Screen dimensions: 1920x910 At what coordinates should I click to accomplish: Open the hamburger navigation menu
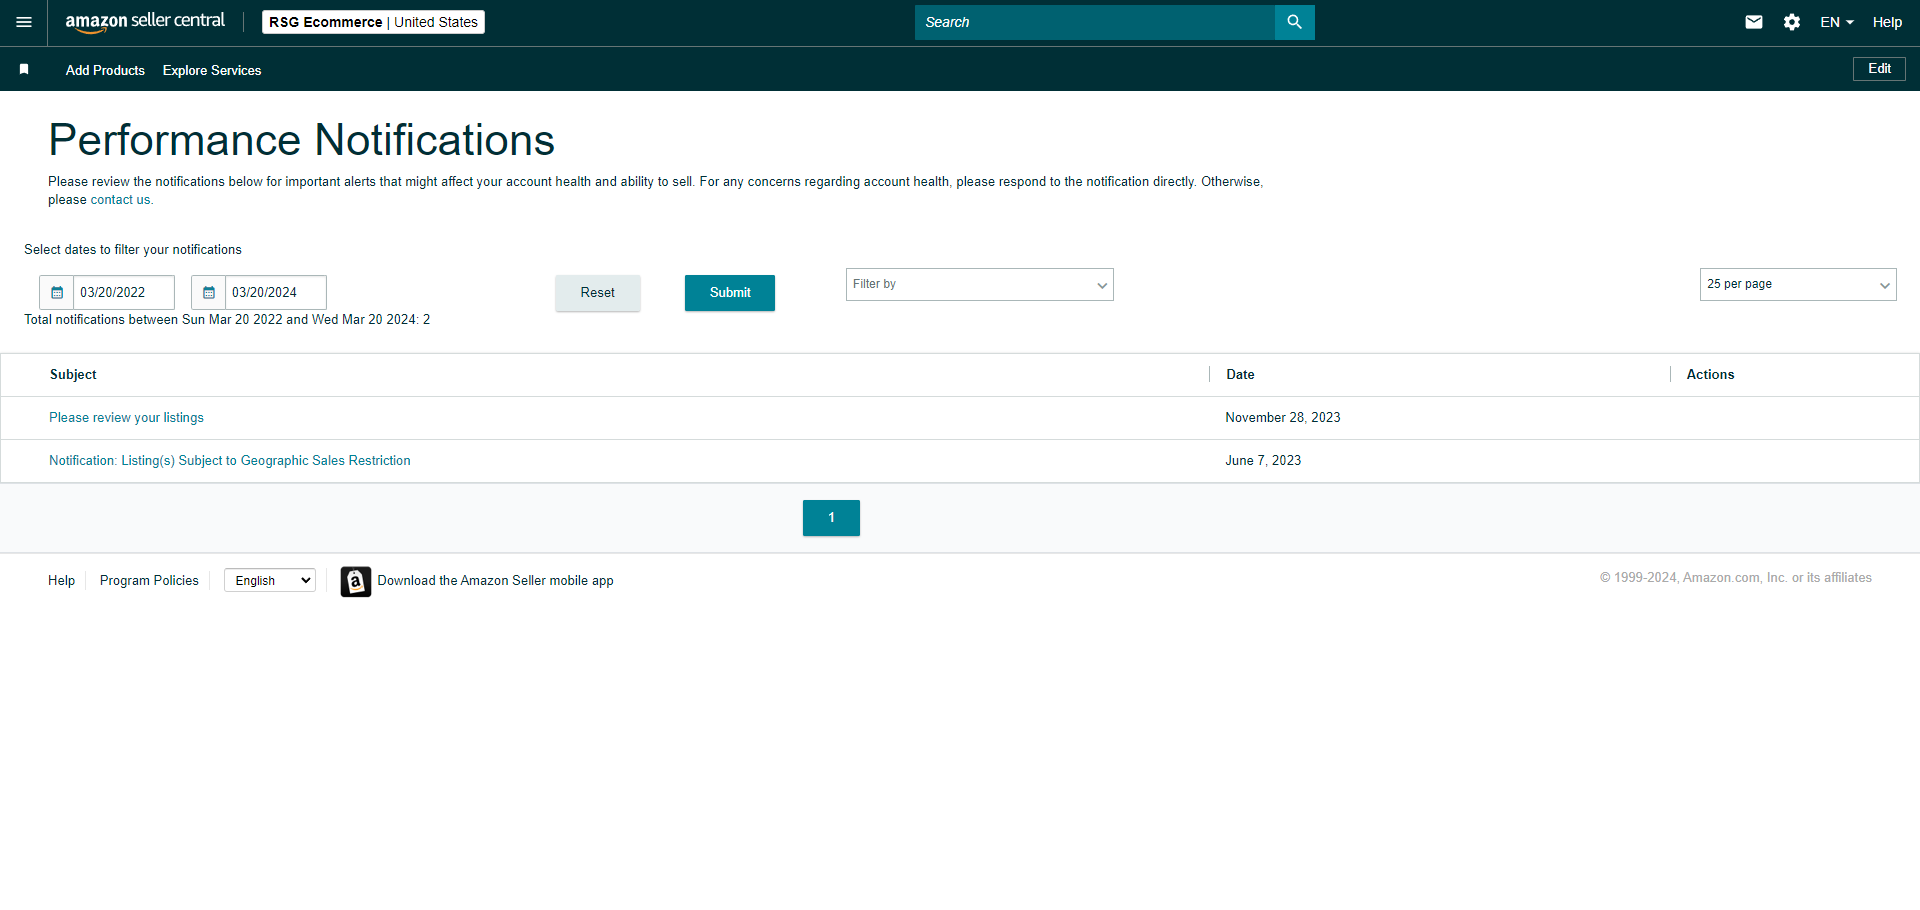pyautogui.click(x=24, y=22)
